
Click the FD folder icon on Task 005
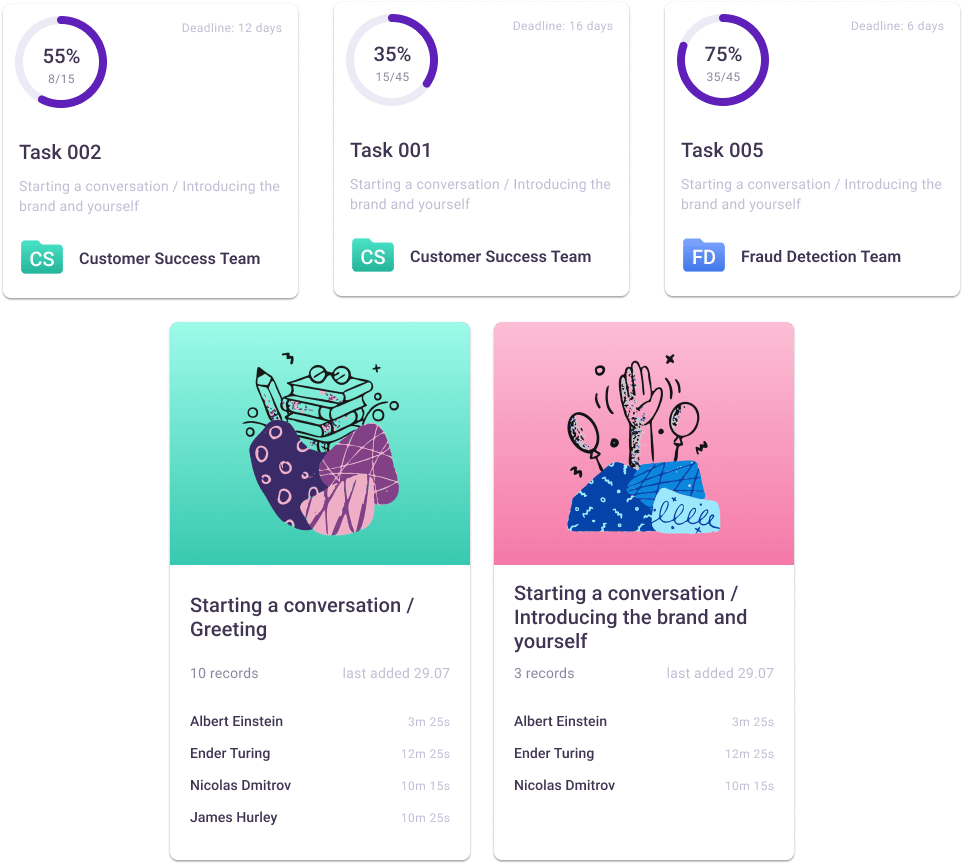tap(704, 255)
